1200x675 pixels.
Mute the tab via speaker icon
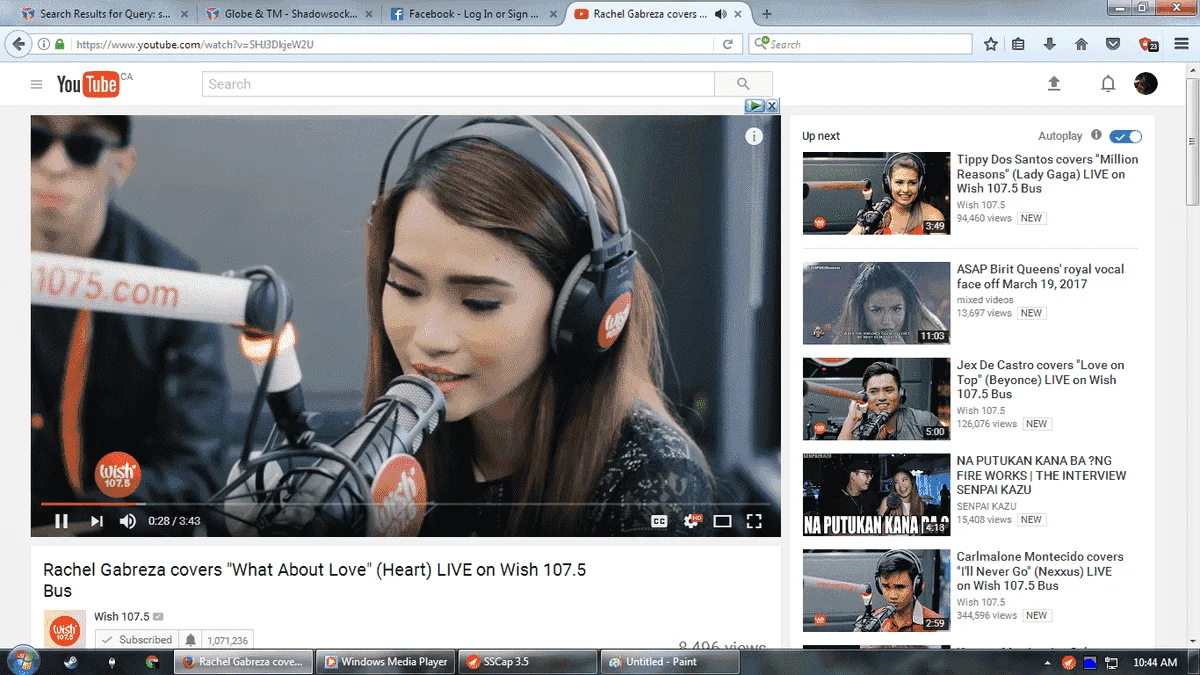[x=720, y=14]
